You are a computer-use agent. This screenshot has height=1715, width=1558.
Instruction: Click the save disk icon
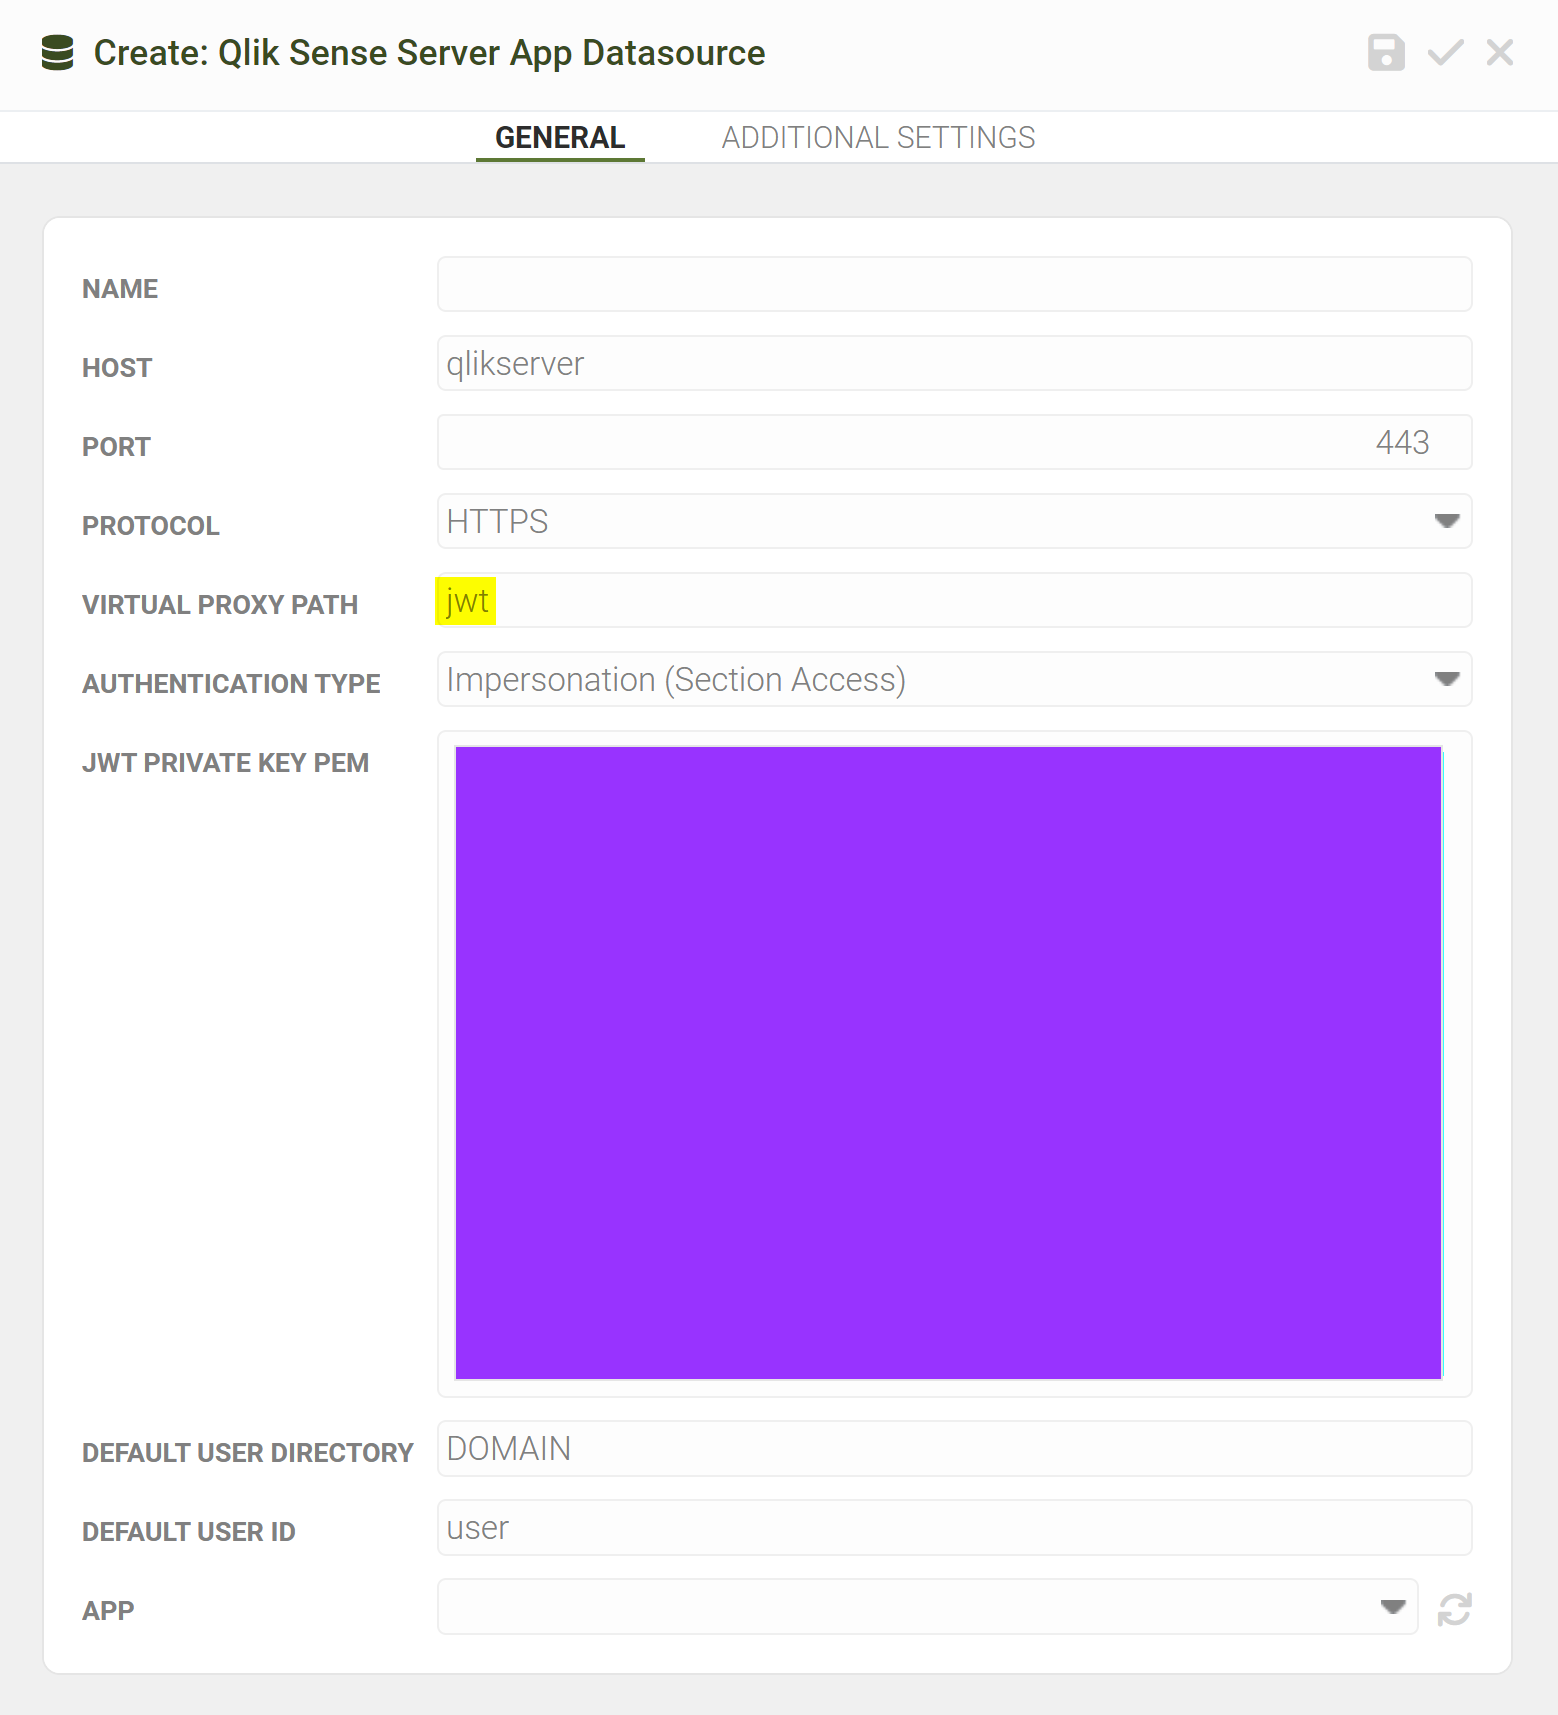(x=1386, y=52)
